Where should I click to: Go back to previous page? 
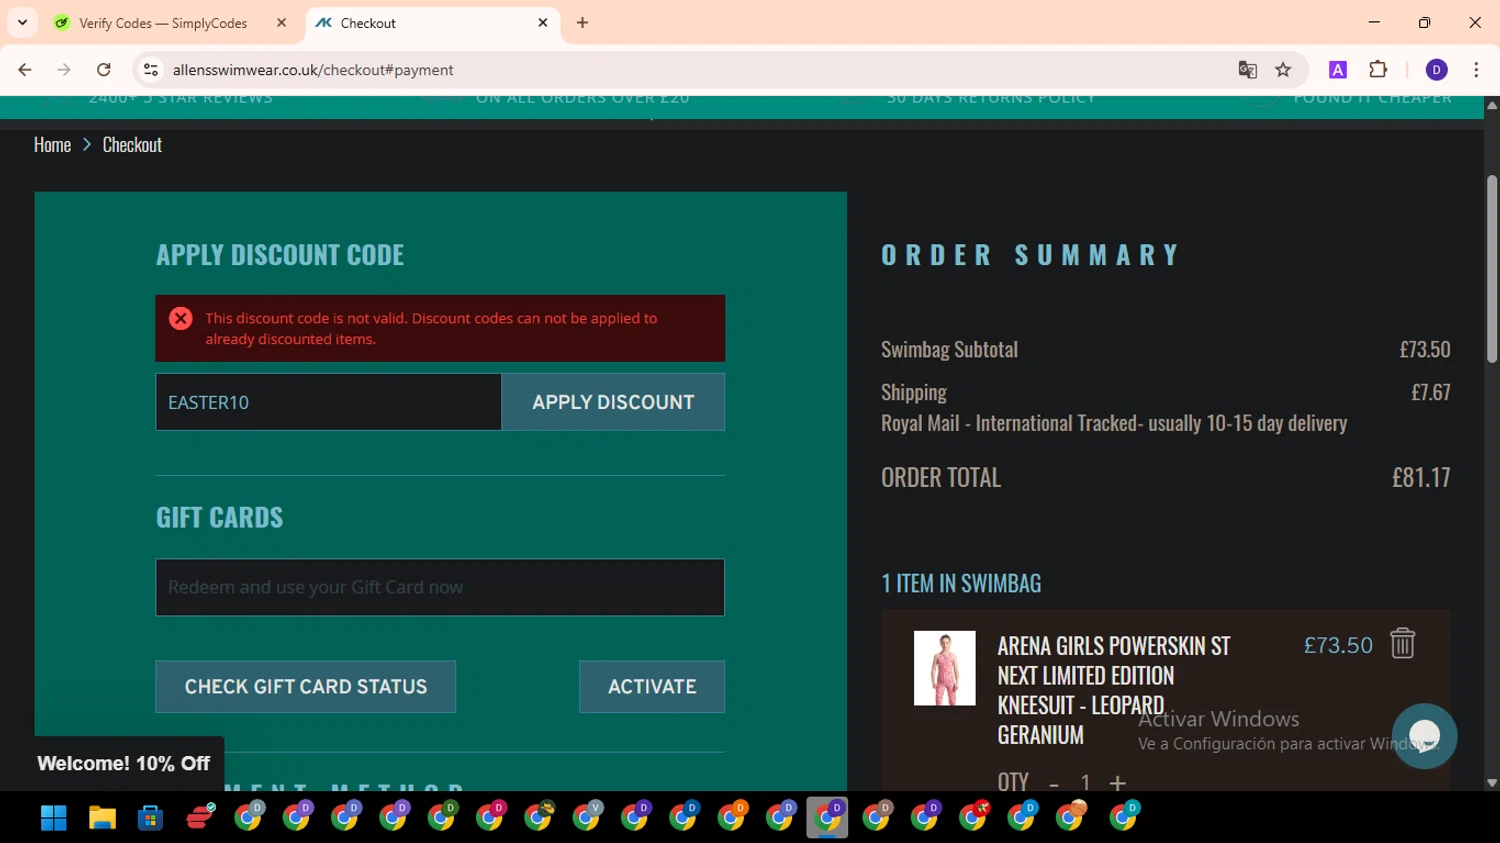(25, 70)
